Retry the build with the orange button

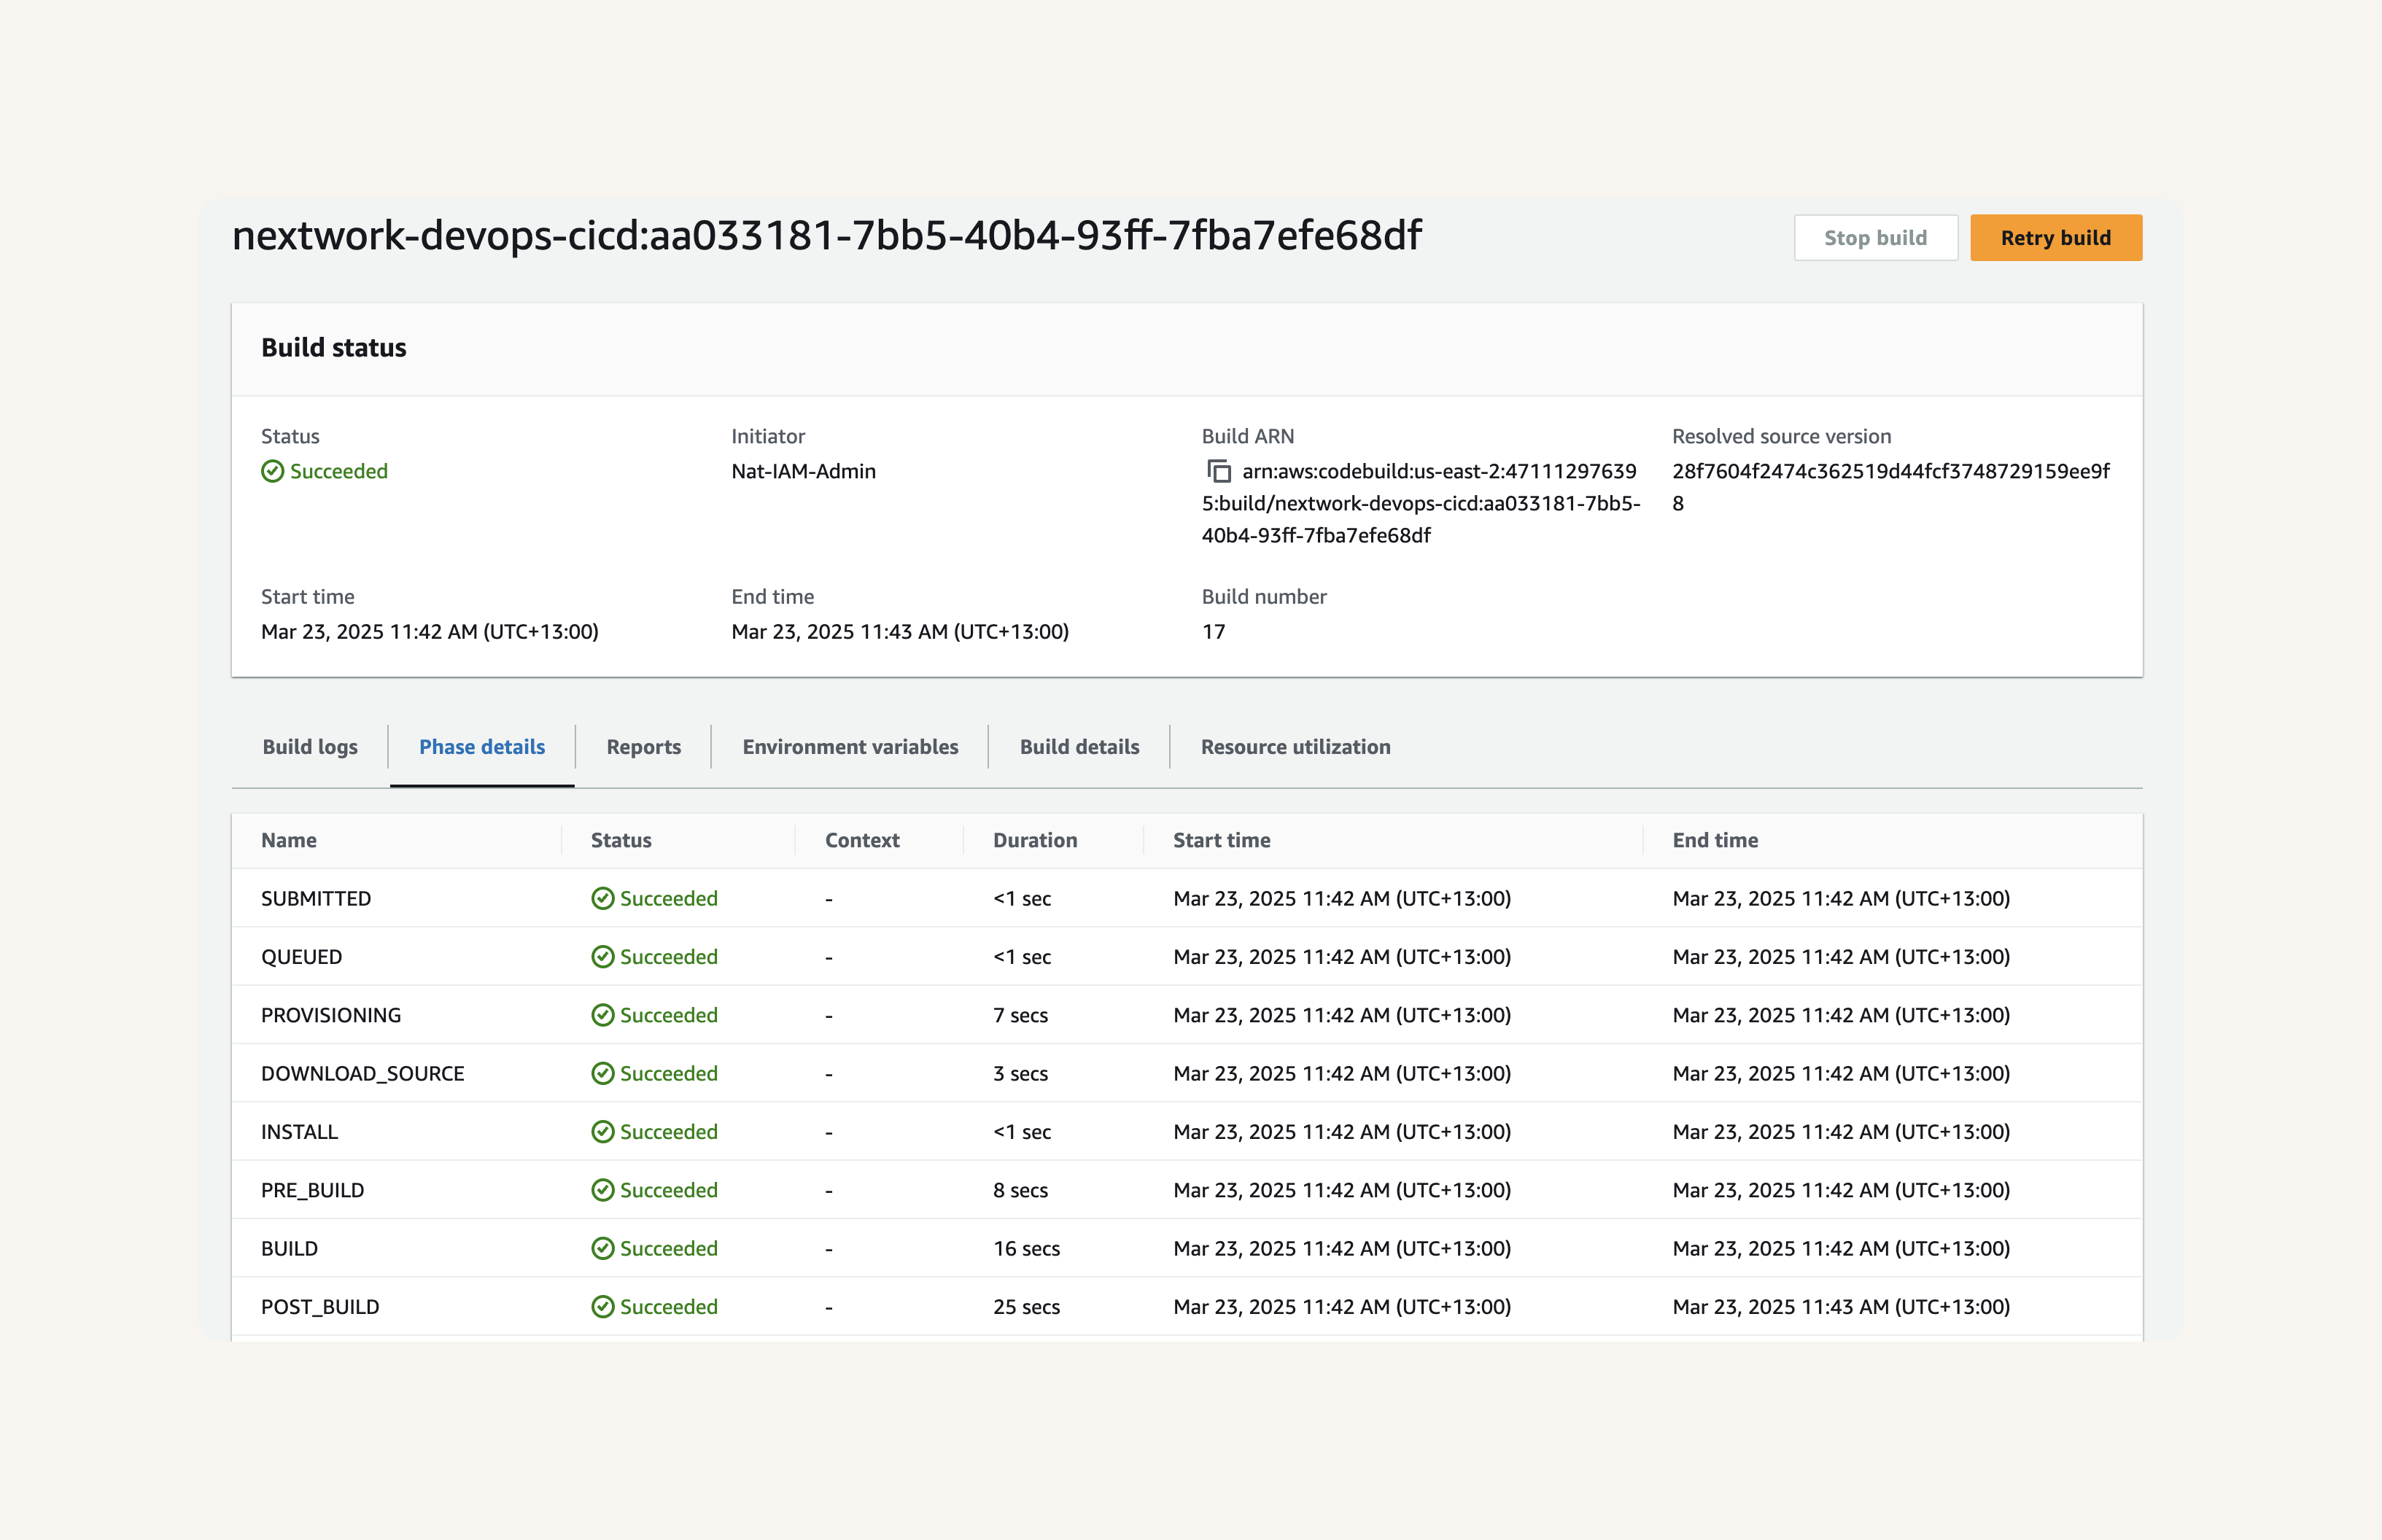tap(2055, 238)
